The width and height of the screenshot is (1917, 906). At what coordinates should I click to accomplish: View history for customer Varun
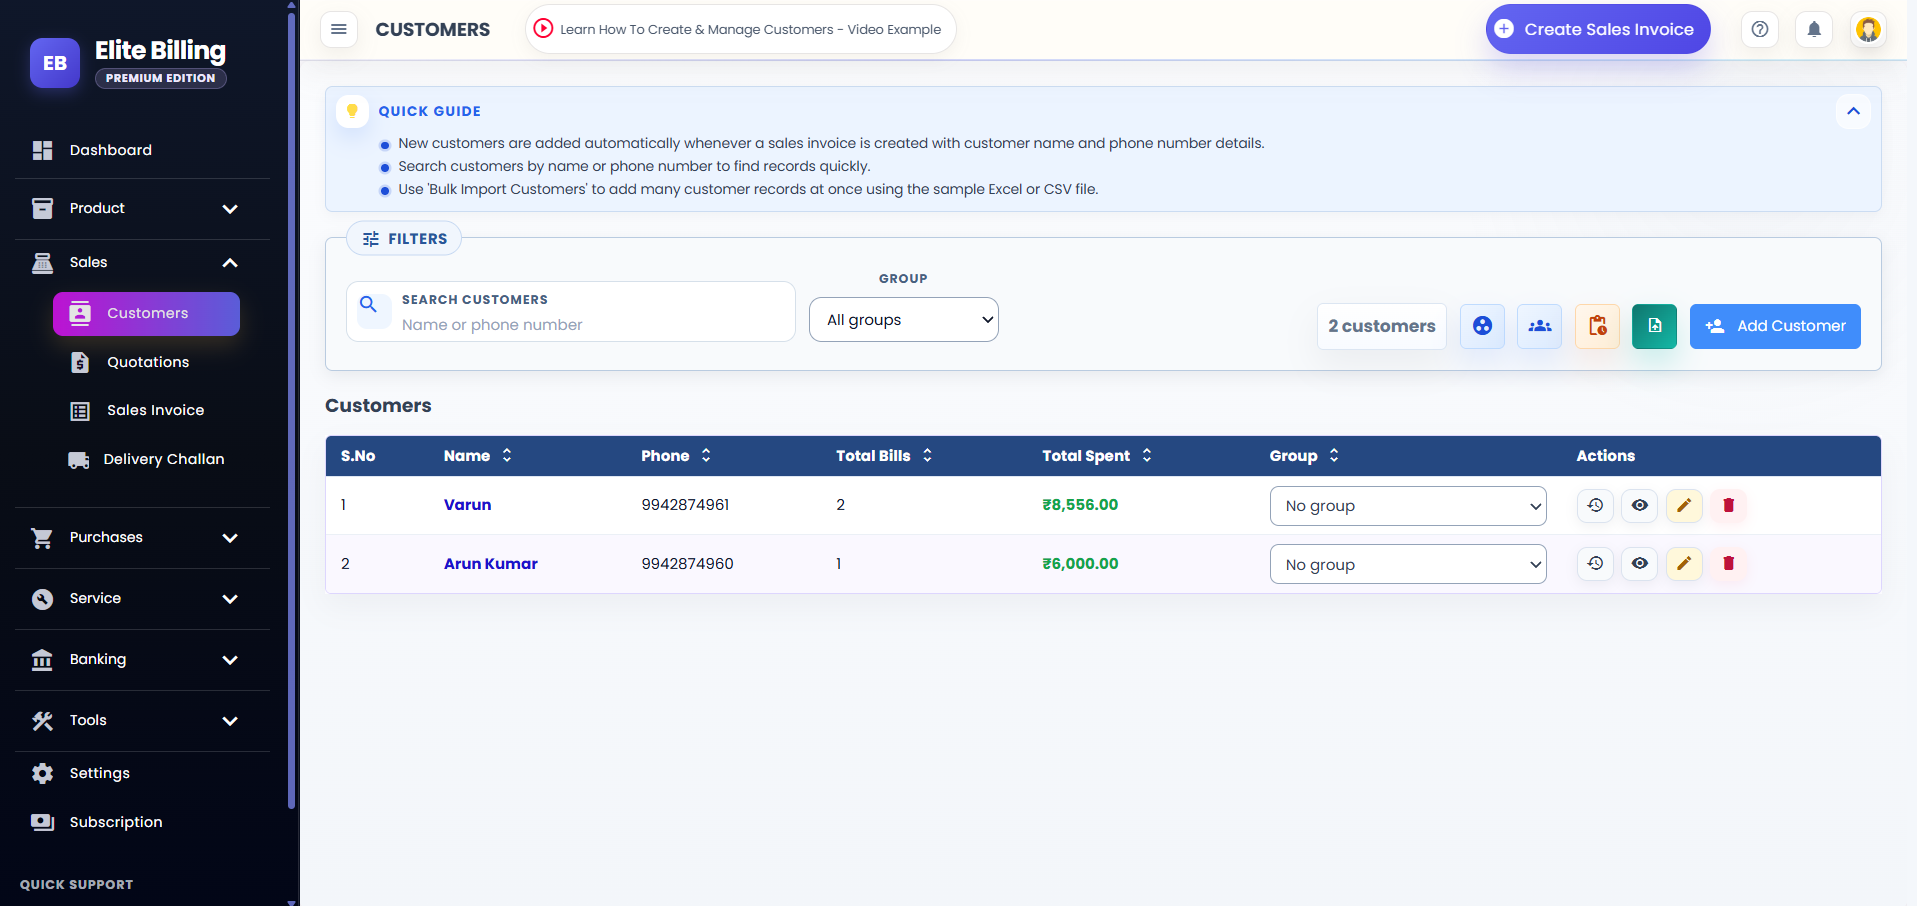click(1595, 505)
